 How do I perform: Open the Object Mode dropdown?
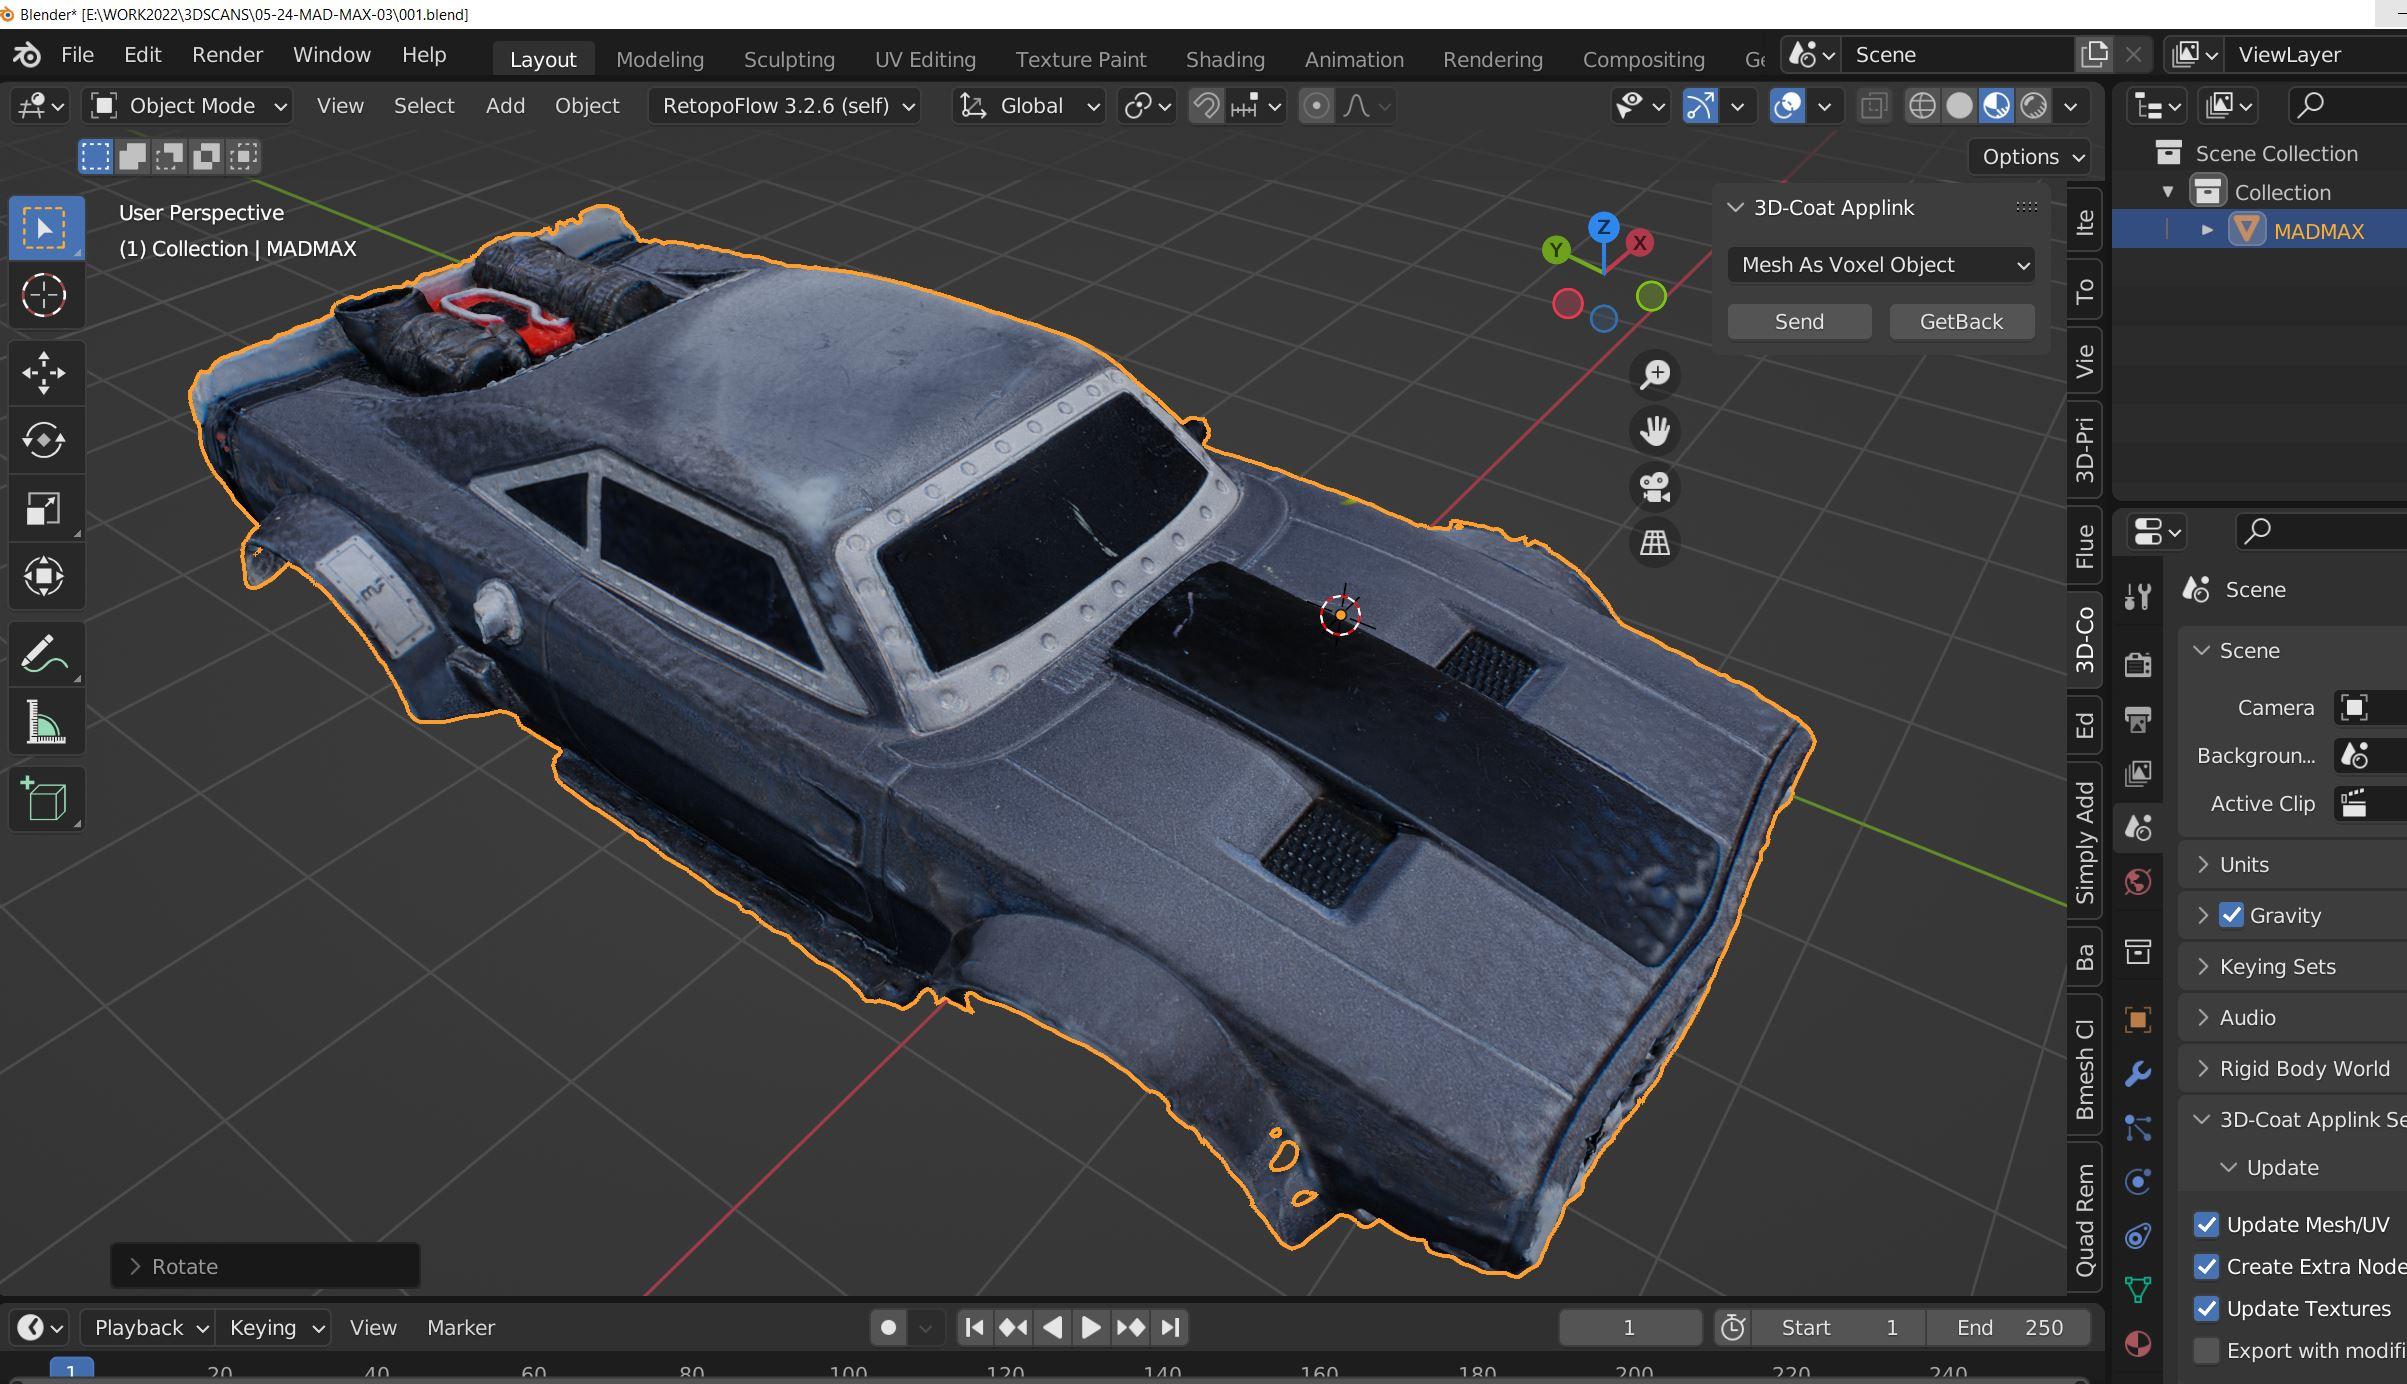tap(189, 106)
